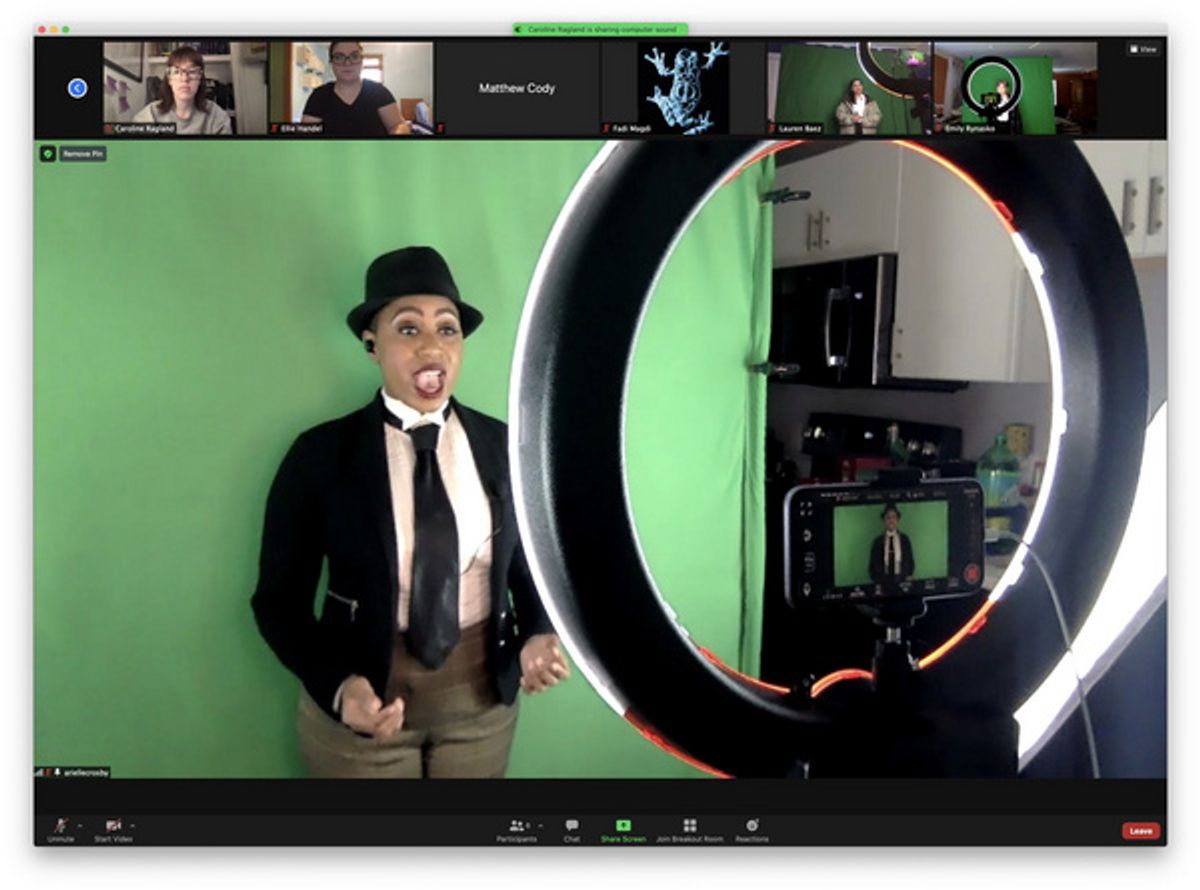Click the green Share Screen icon

coord(623,826)
